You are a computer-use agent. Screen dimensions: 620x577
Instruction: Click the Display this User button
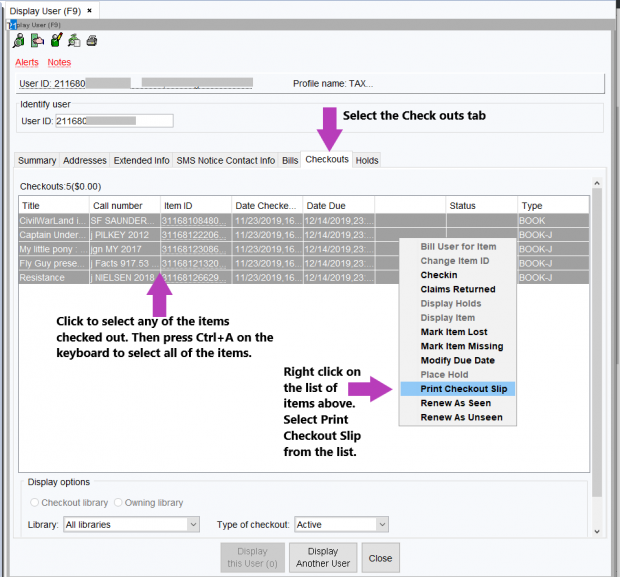pos(252,557)
